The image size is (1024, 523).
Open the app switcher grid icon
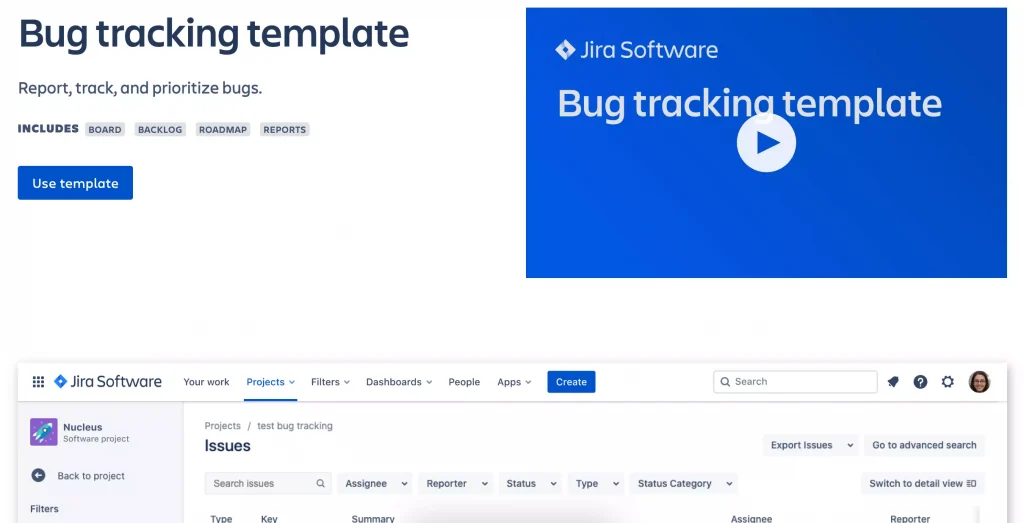[39, 382]
